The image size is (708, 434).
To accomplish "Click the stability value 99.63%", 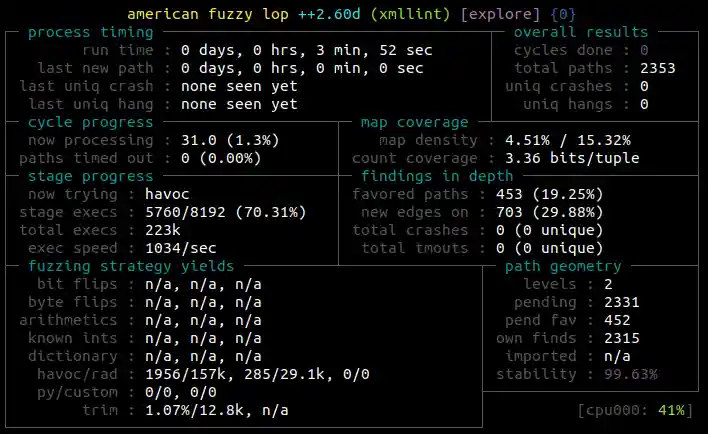I will click(x=631, y=374).
